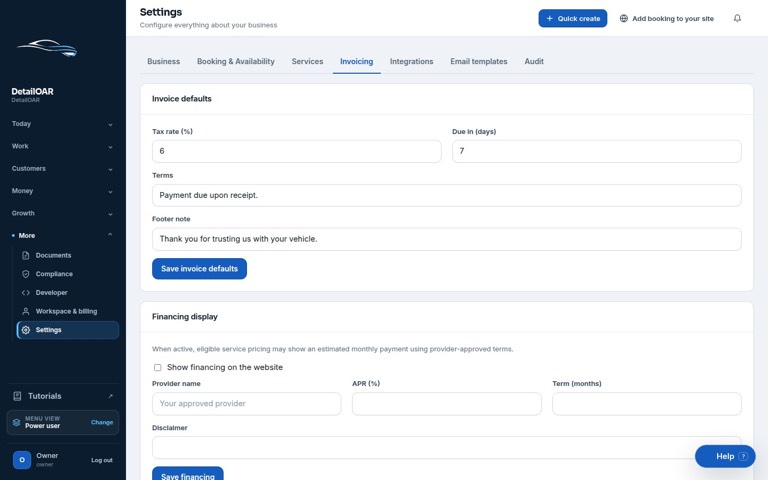Click the external-link arrow next to Tutorials
Image resolution: width=768 pixels, height=480 pixels.
pyautogui.click(x=110, y=396)
